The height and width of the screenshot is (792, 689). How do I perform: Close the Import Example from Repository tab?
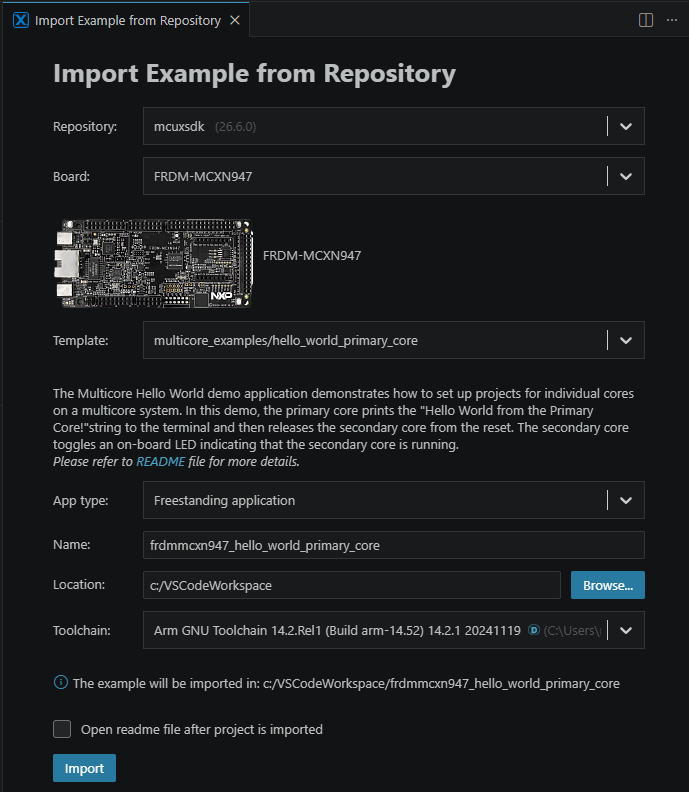tap(235, 20)
